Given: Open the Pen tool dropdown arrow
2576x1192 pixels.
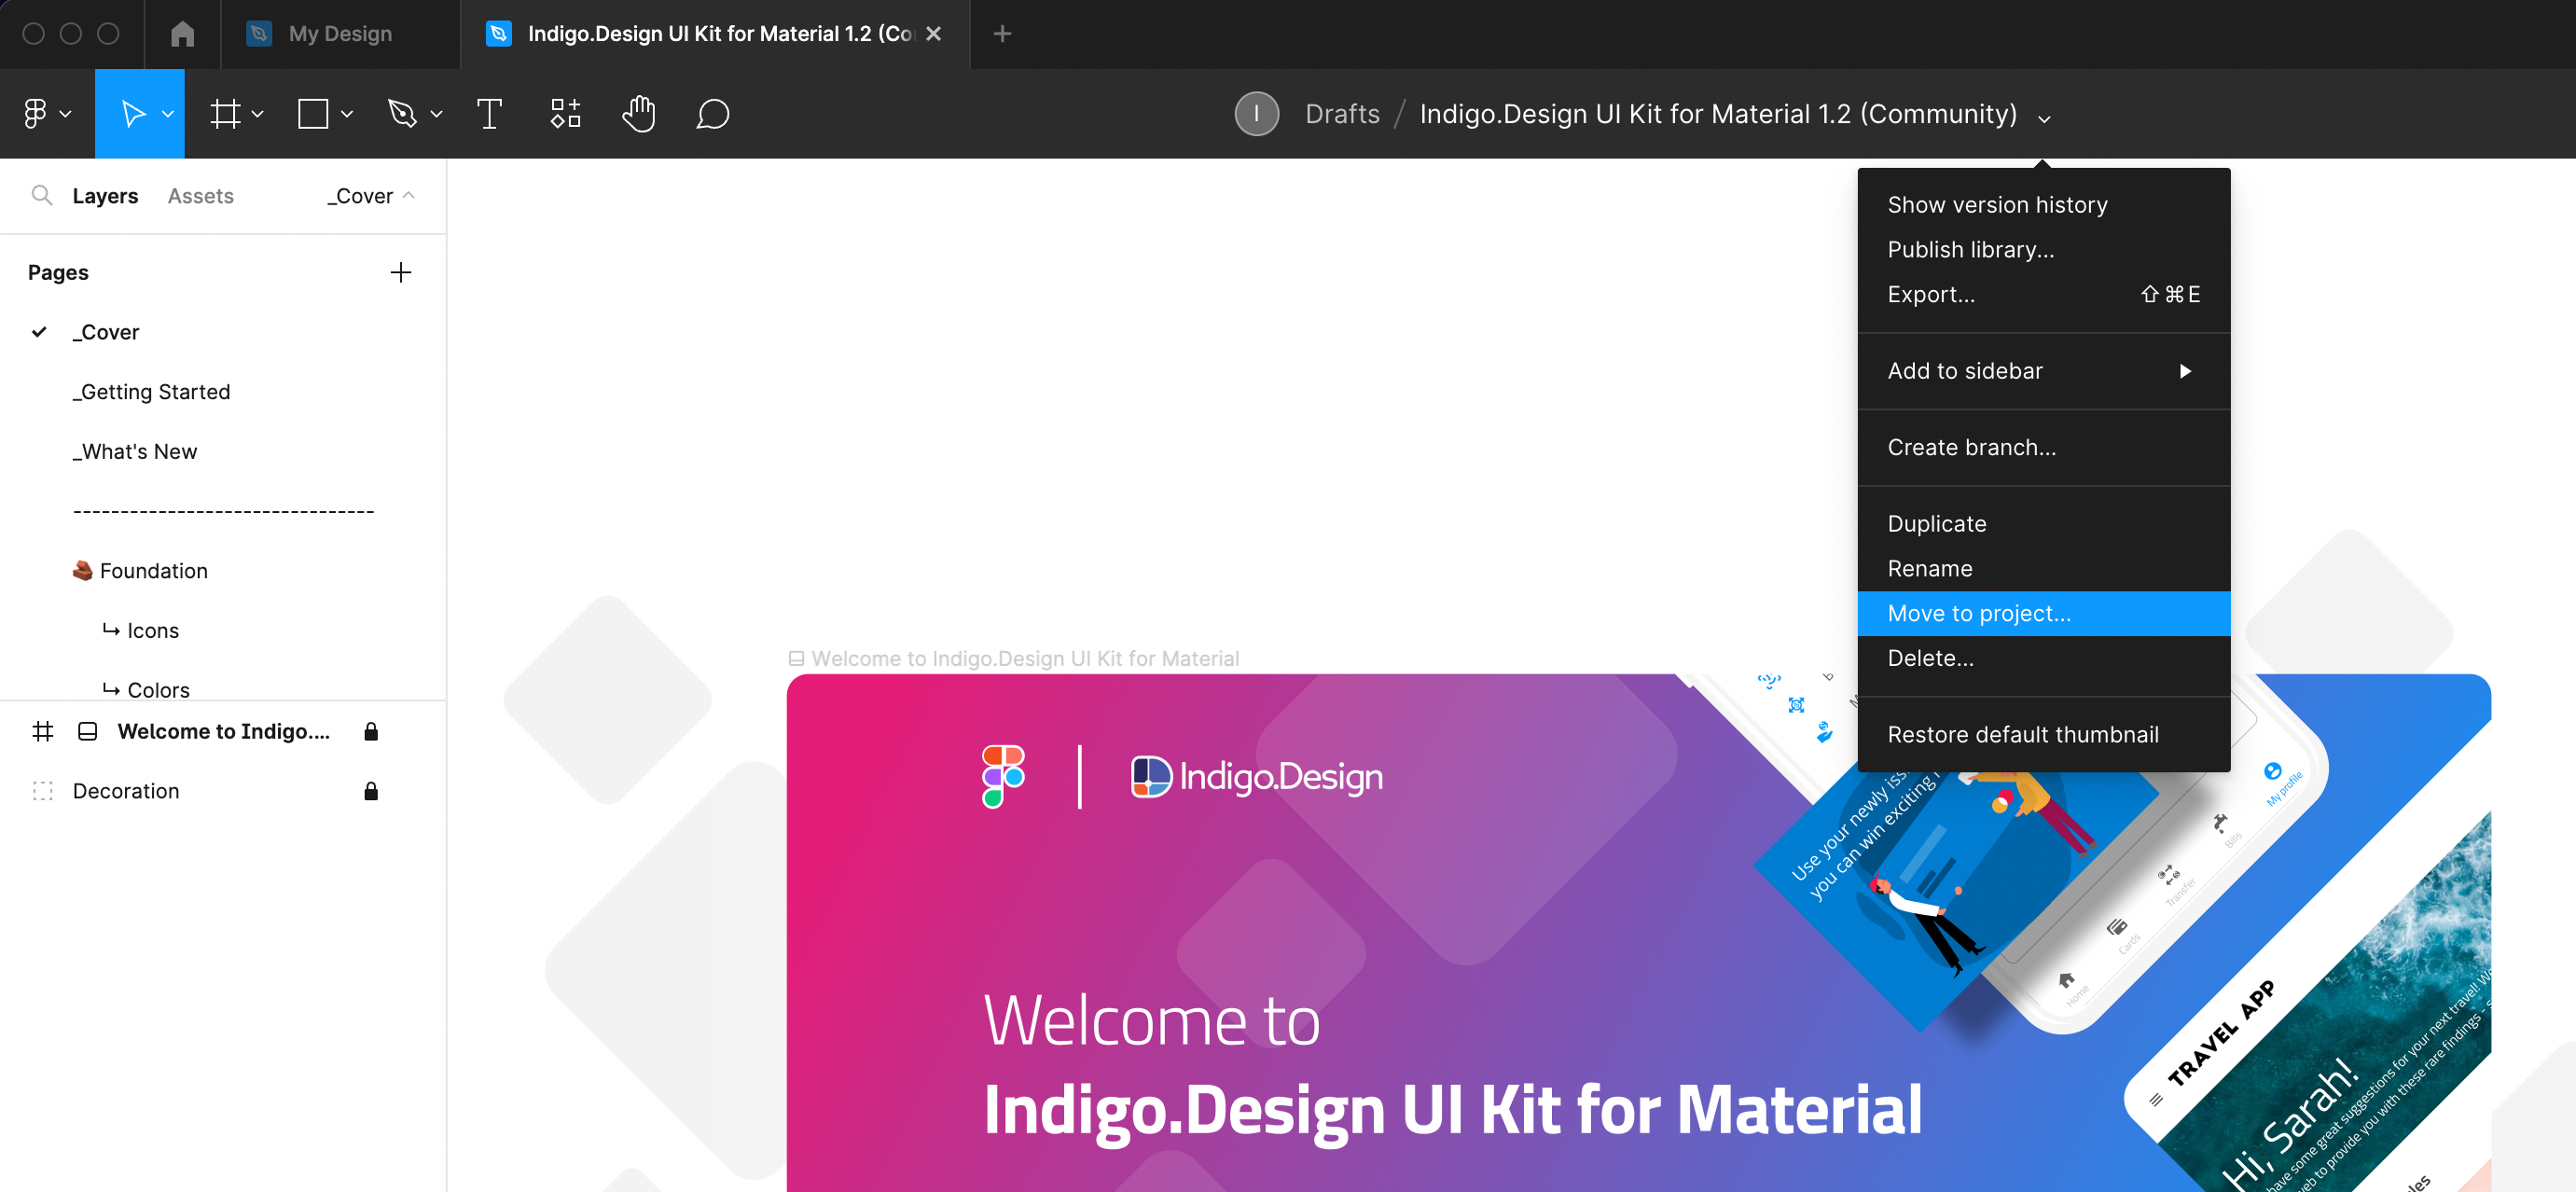Looking at the screenshot, I should [x=436, y=114].
